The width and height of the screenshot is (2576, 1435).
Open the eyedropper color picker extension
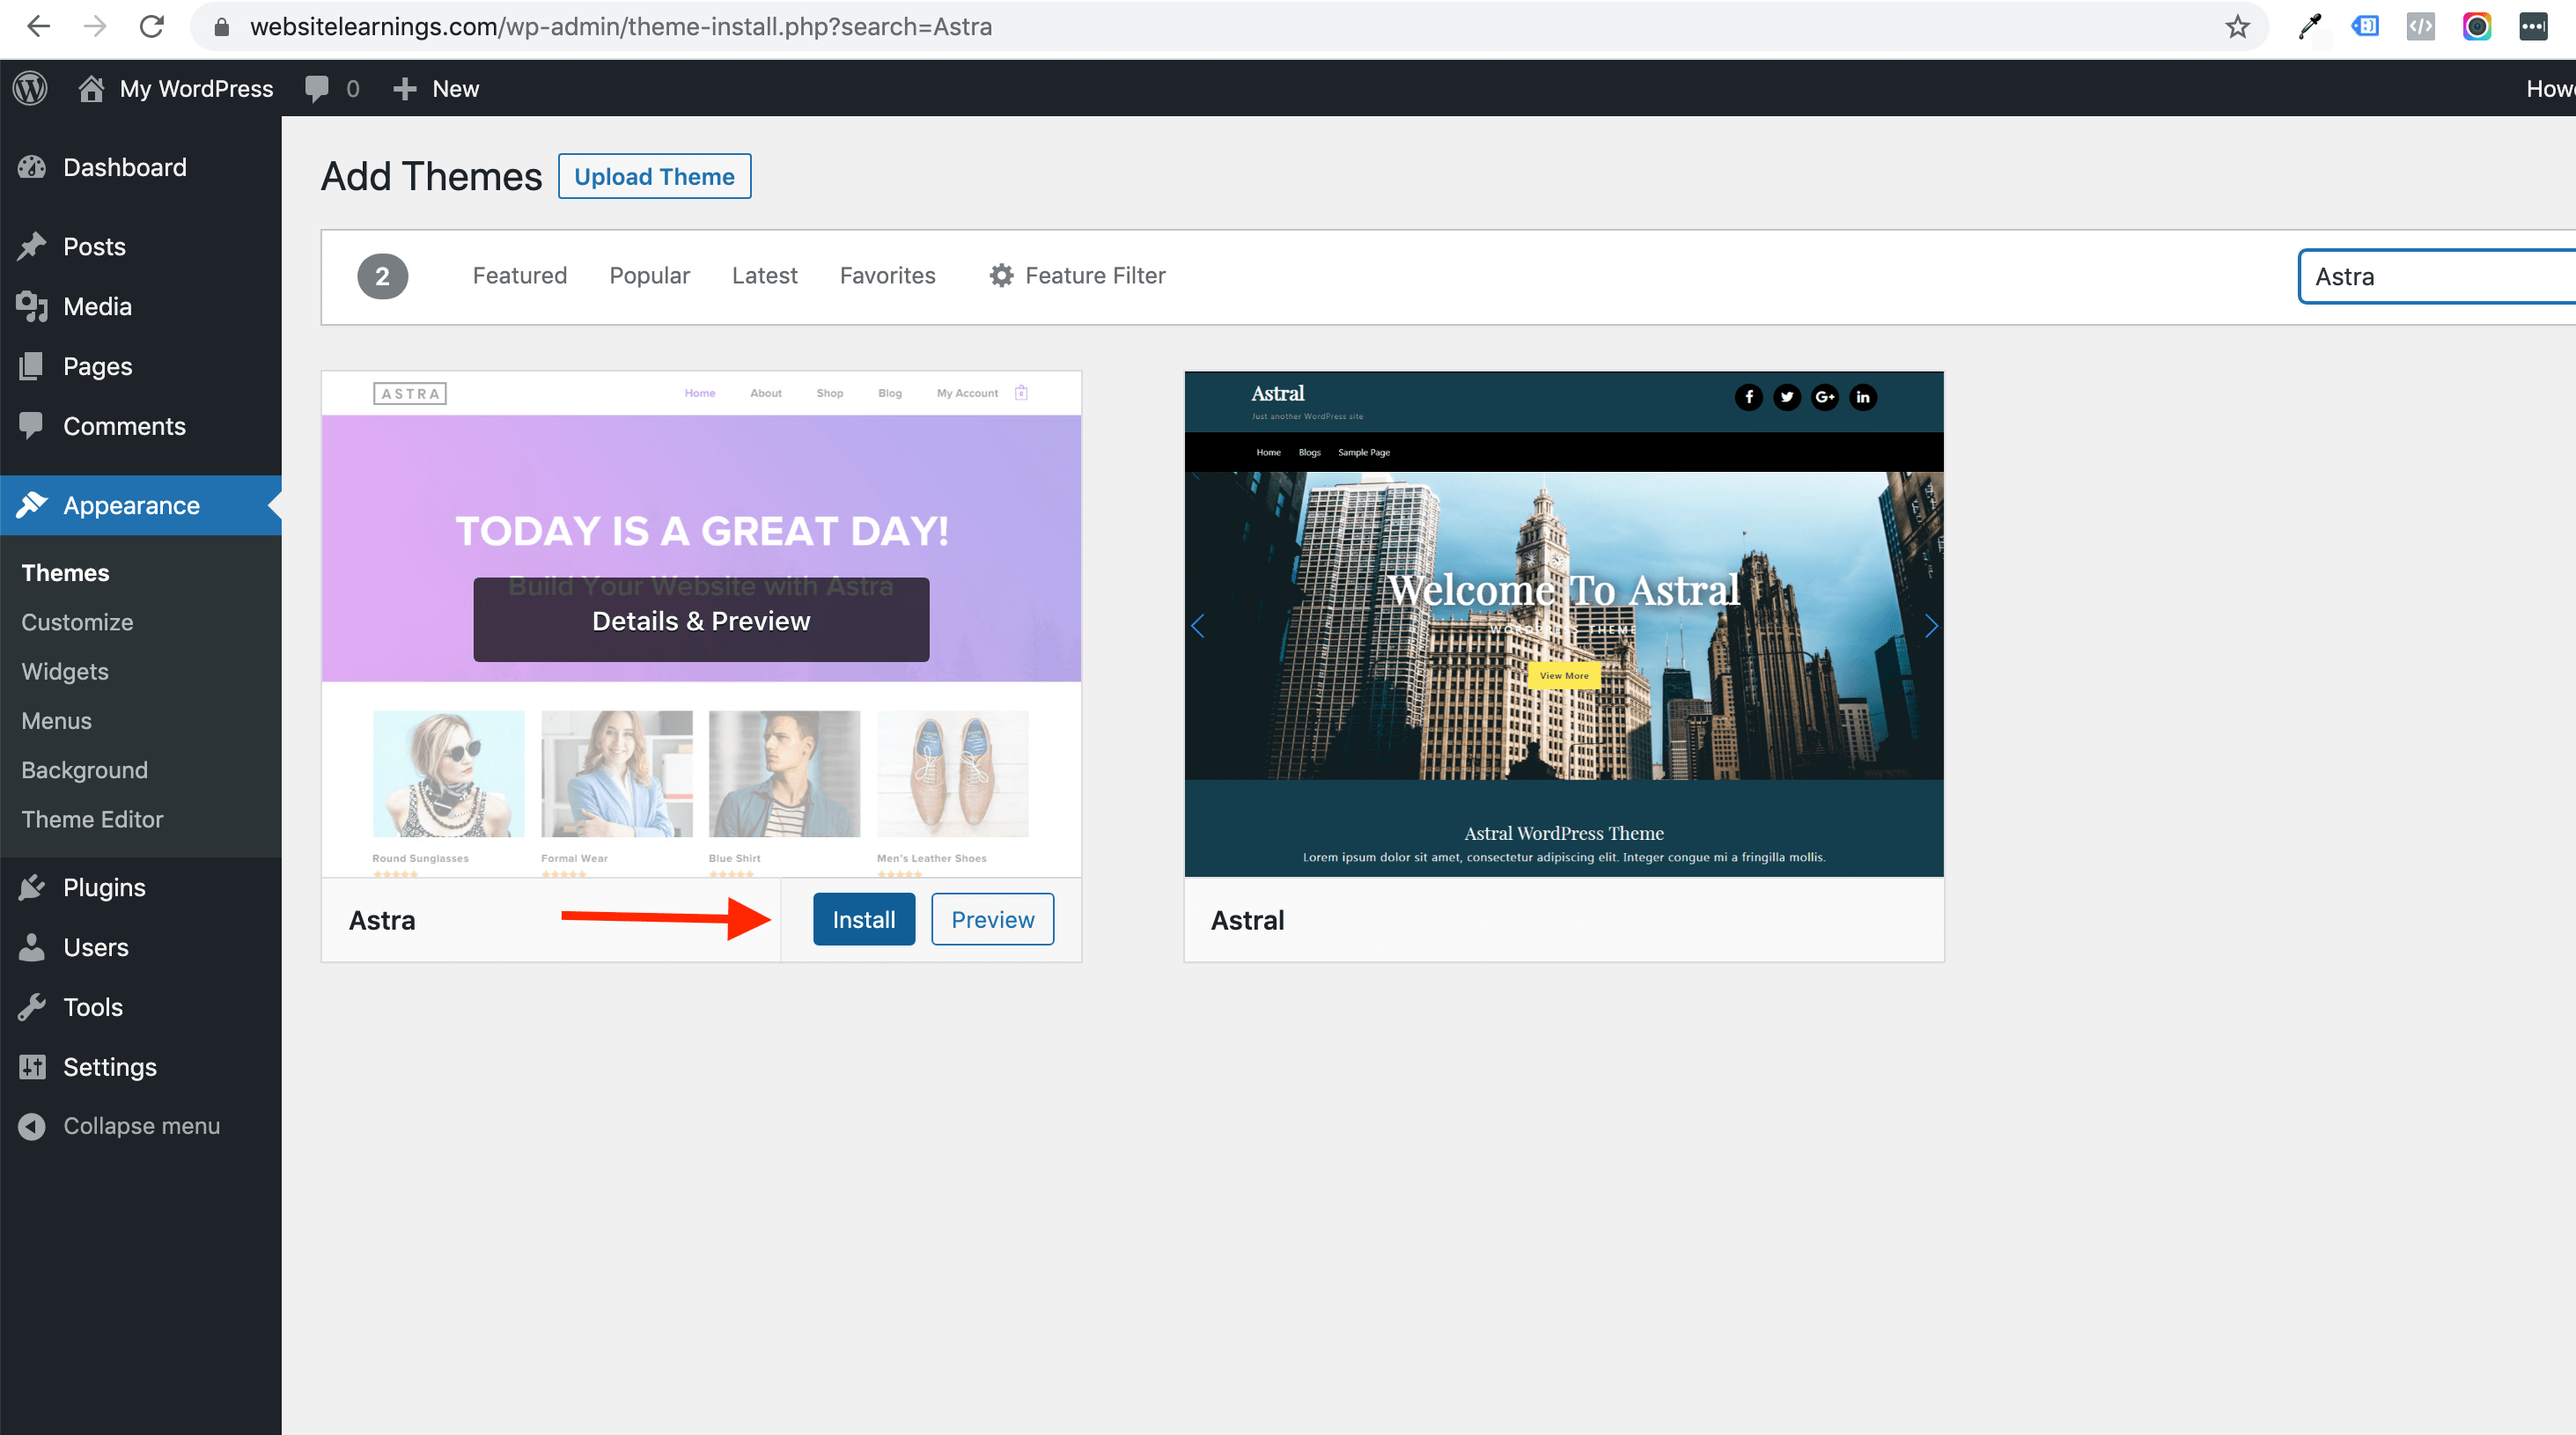tap(2310, 27)
